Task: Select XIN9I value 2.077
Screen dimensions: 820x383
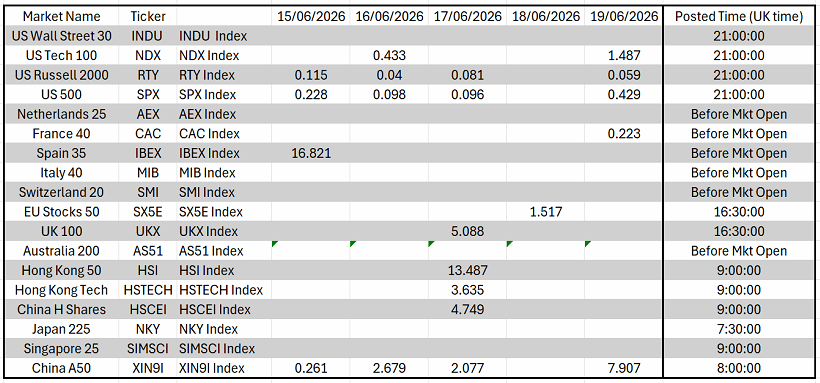Action: [468, 368]
